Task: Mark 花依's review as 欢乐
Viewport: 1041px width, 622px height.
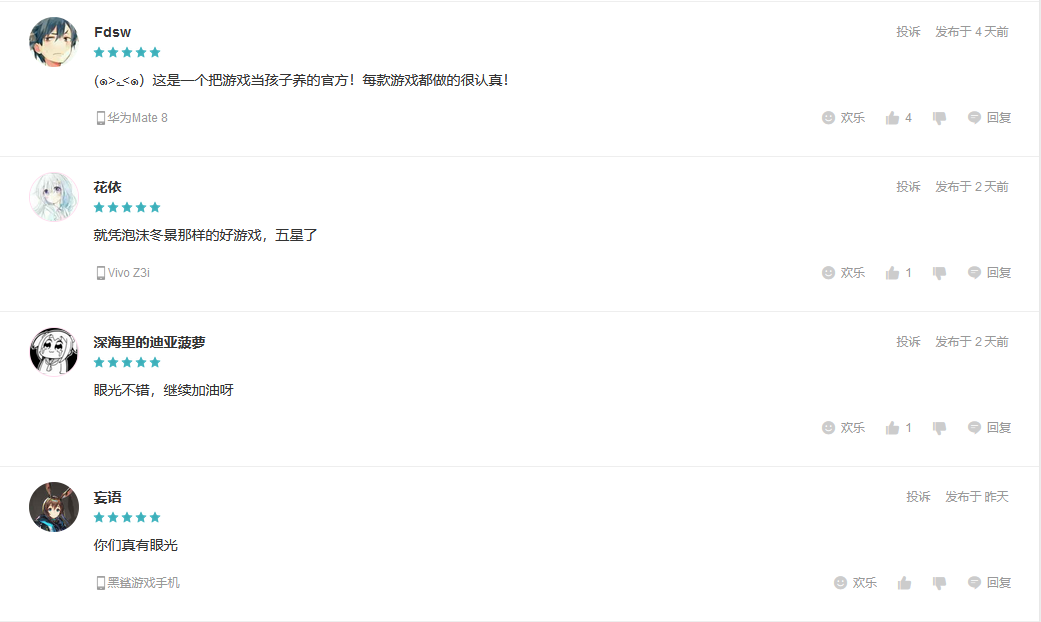Action: tap(843, 273)
